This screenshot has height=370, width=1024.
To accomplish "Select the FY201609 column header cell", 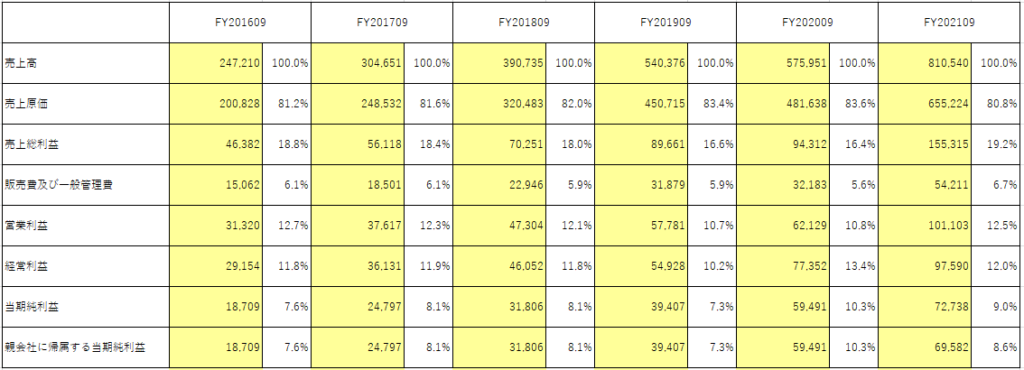I will (x=240, y=22).
